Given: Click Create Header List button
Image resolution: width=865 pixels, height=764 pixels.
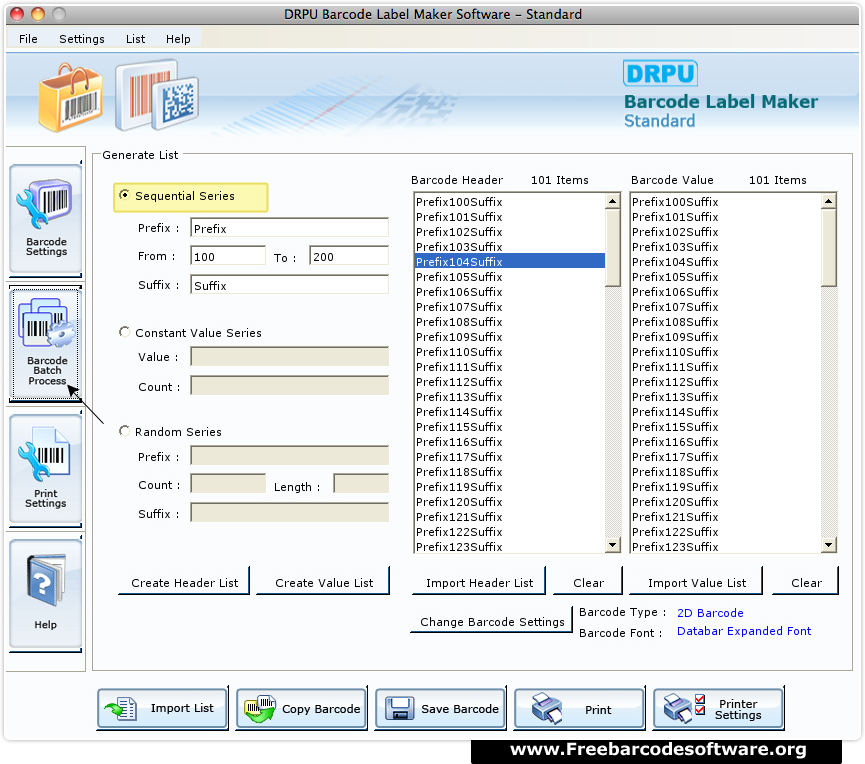Looking at the screenshot, I should click(x=184, y=583).
